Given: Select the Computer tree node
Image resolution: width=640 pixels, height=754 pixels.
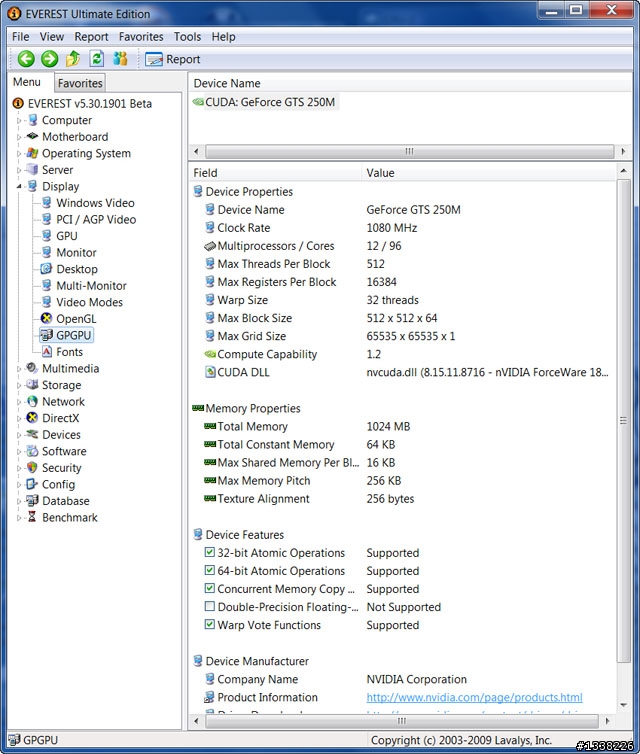Looking at the screenshot, I should pos(67,120).
